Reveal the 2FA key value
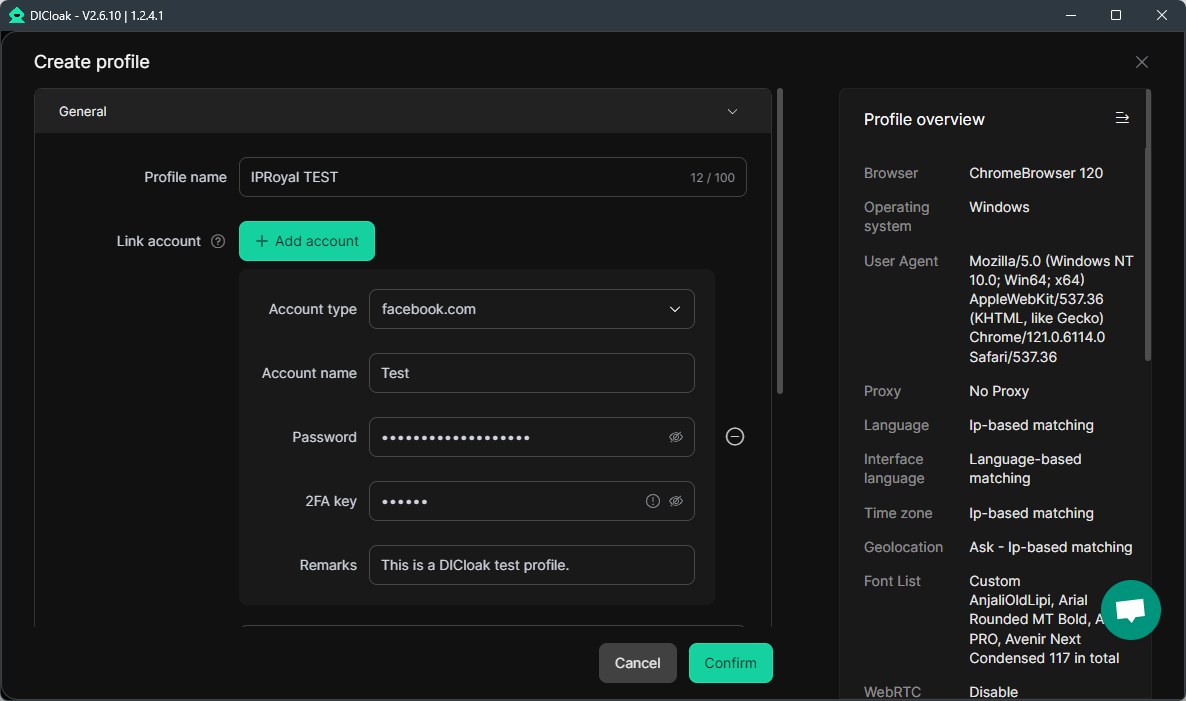Screen dimensions: 1186x701 (x=675, y=501)
